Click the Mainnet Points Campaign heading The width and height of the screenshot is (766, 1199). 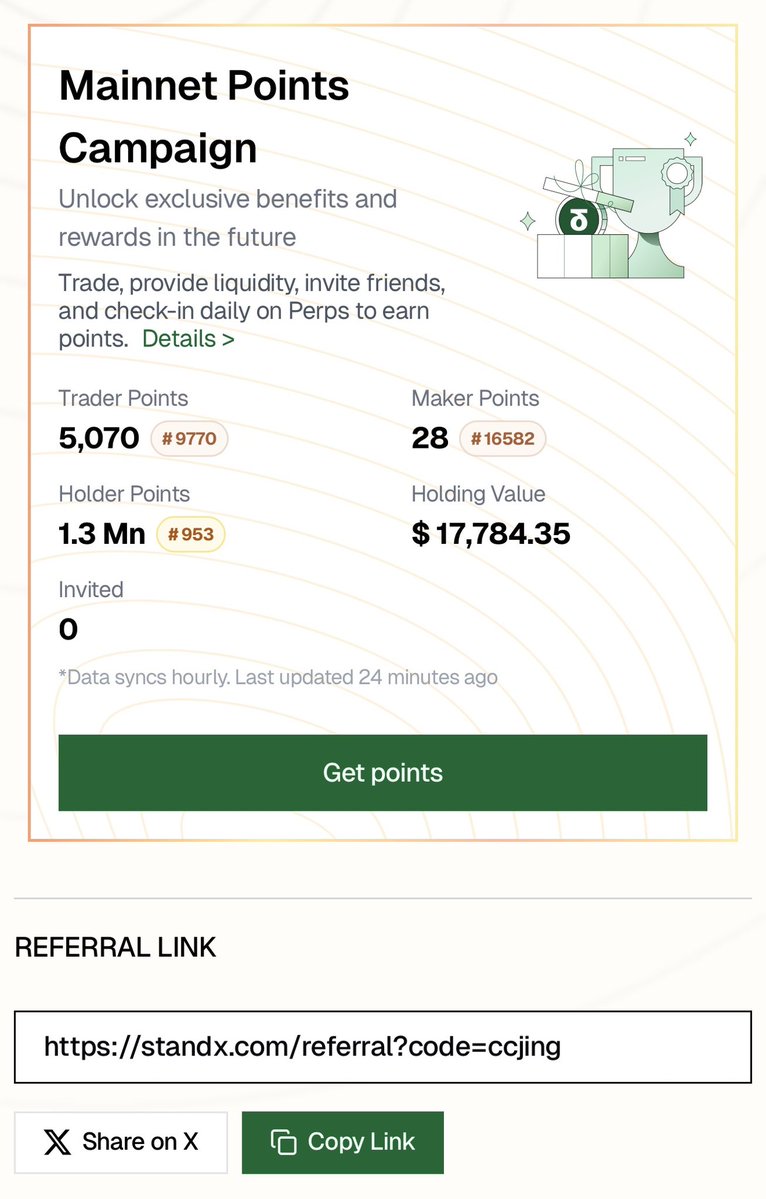point(204,116)
